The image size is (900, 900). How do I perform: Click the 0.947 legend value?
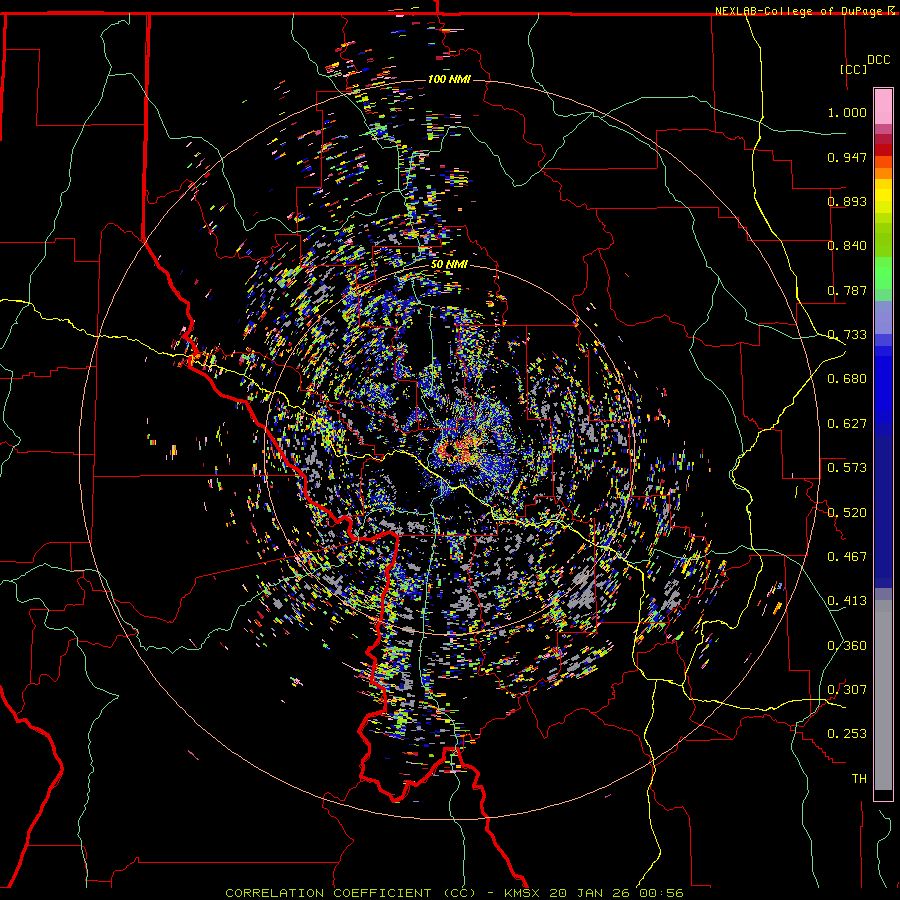click(847, 157)
